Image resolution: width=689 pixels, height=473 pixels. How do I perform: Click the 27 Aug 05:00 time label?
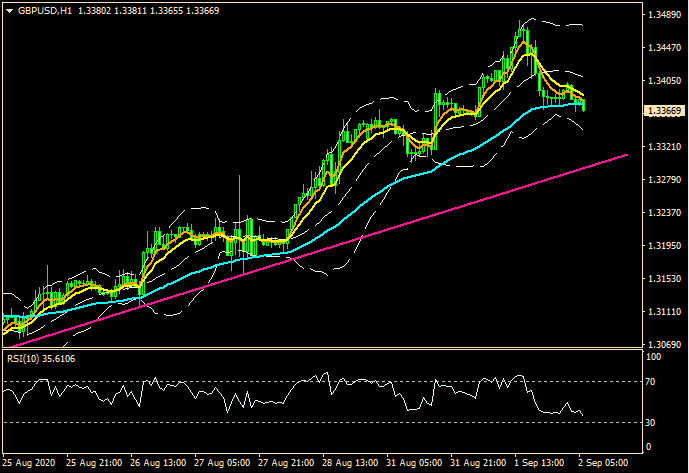pyautogui.click(x=220, y=464)
